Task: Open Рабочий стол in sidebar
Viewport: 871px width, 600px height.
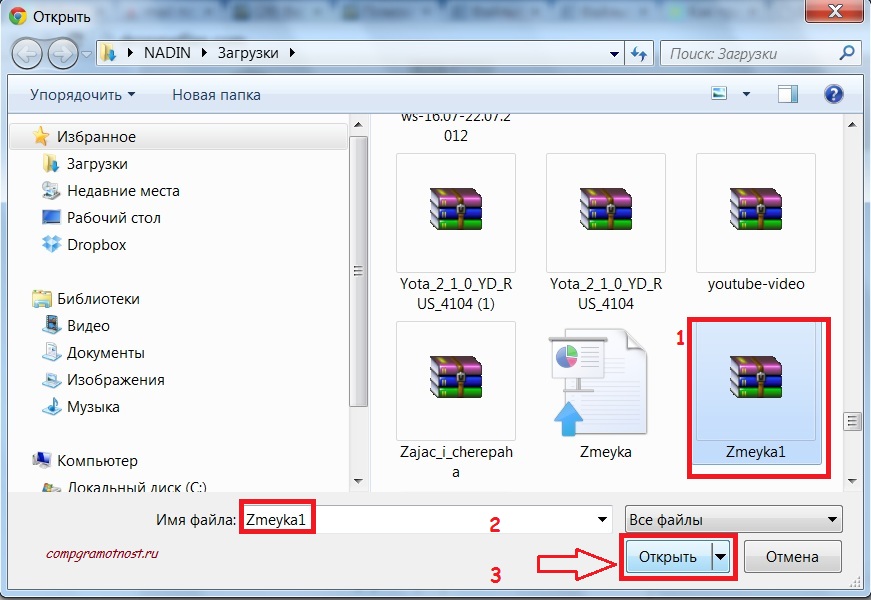Action: 114,217
